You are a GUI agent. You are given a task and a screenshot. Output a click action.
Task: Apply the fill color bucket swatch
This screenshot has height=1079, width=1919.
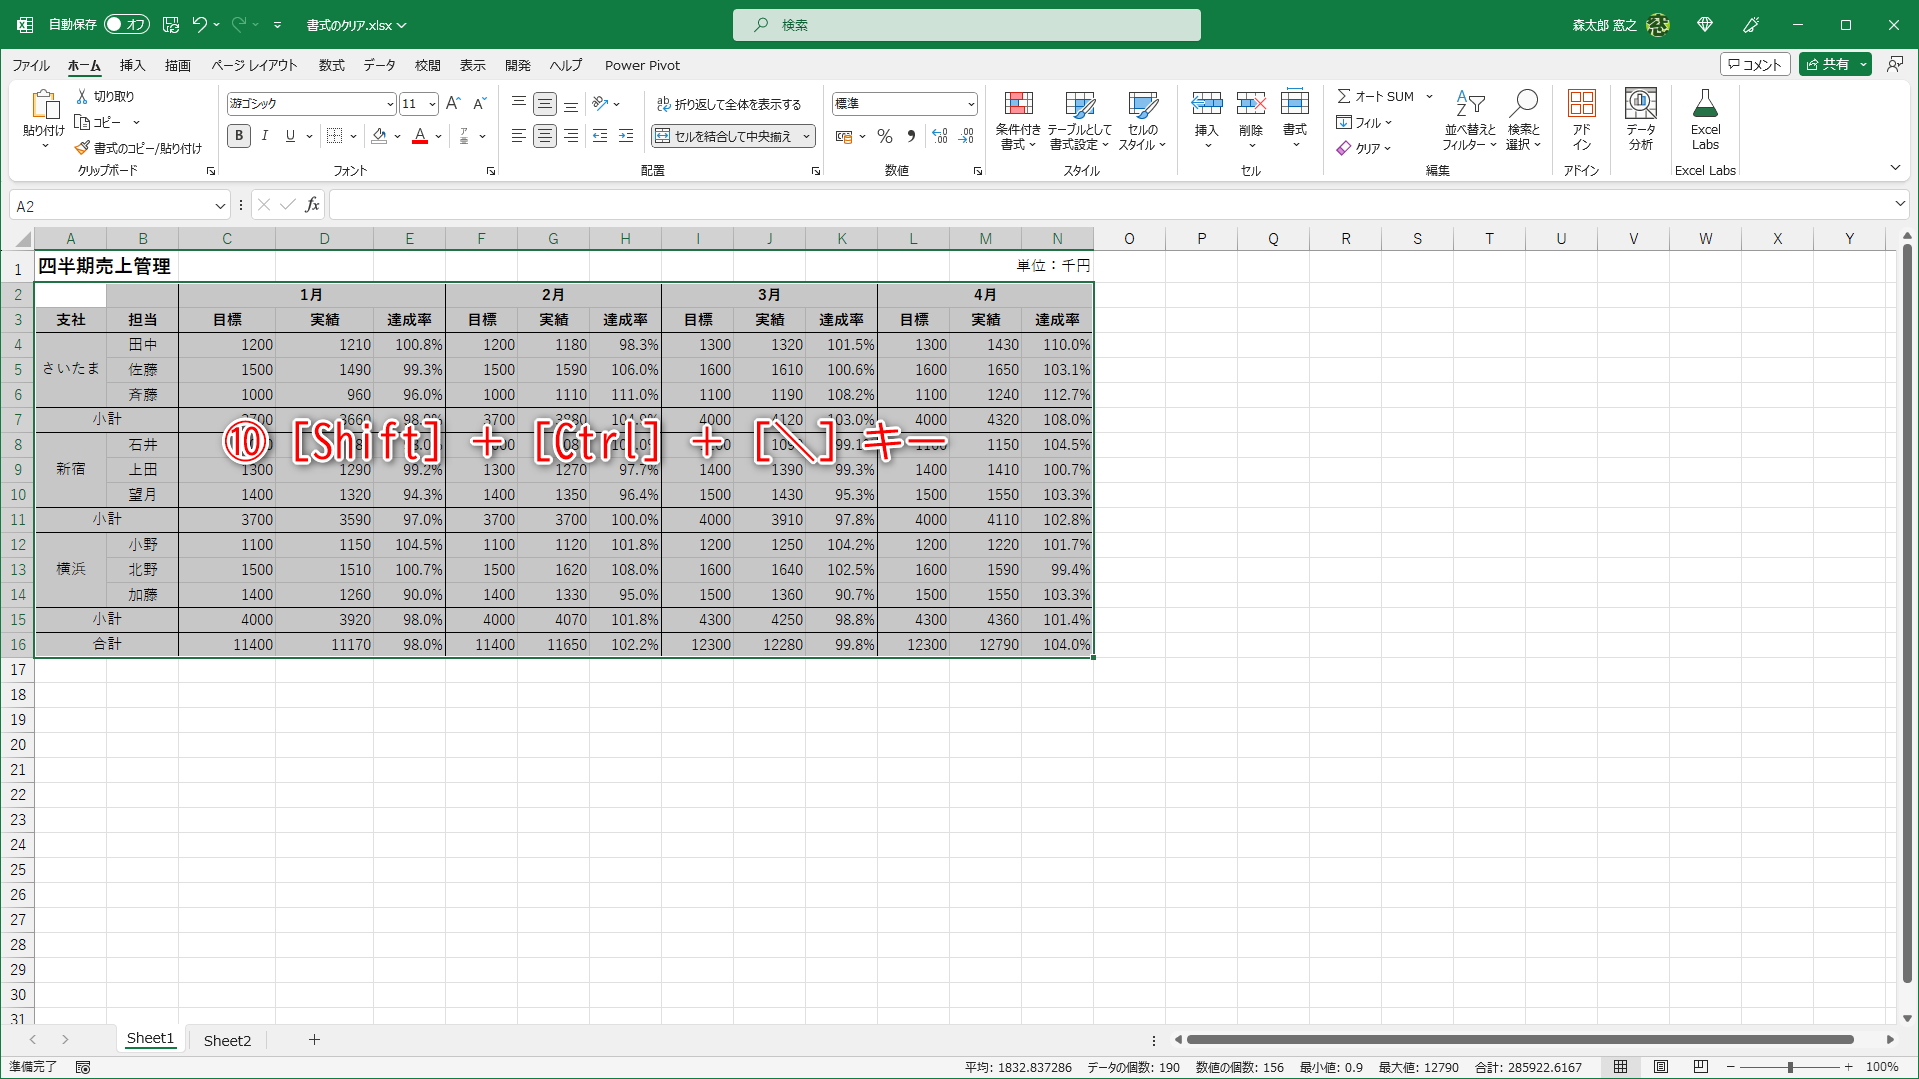pos(379,136)
